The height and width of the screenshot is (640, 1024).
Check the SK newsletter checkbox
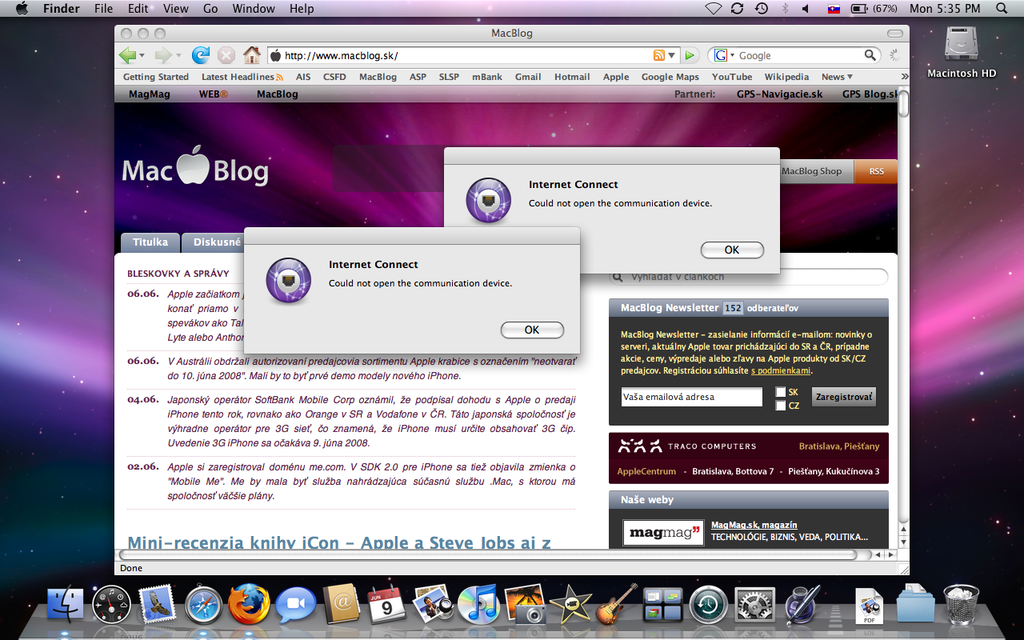coord(781,392)
